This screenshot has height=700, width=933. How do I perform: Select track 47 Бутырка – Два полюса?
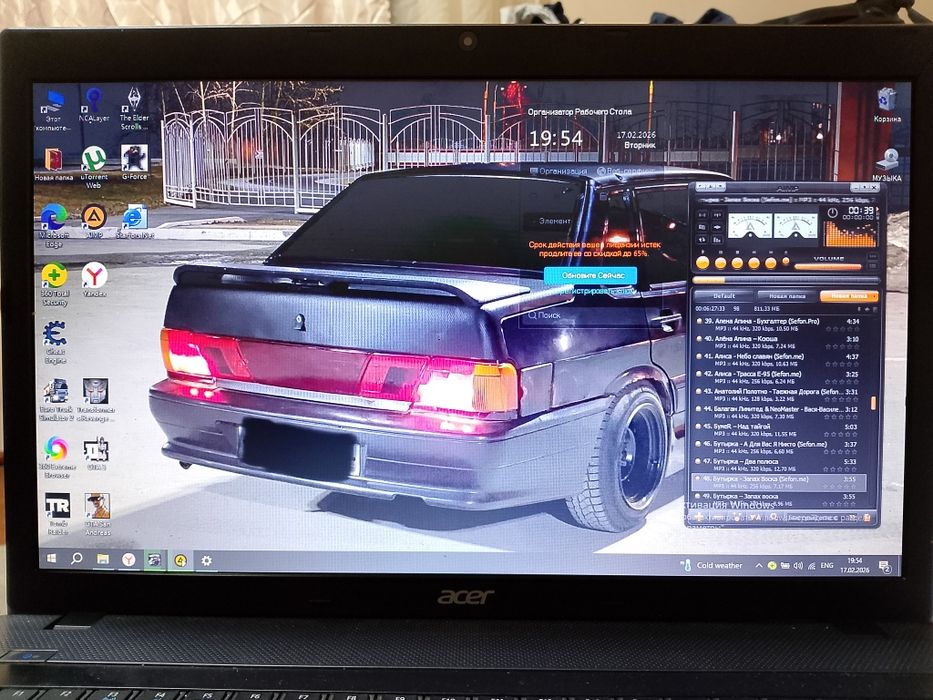click(x=779, y=464)
